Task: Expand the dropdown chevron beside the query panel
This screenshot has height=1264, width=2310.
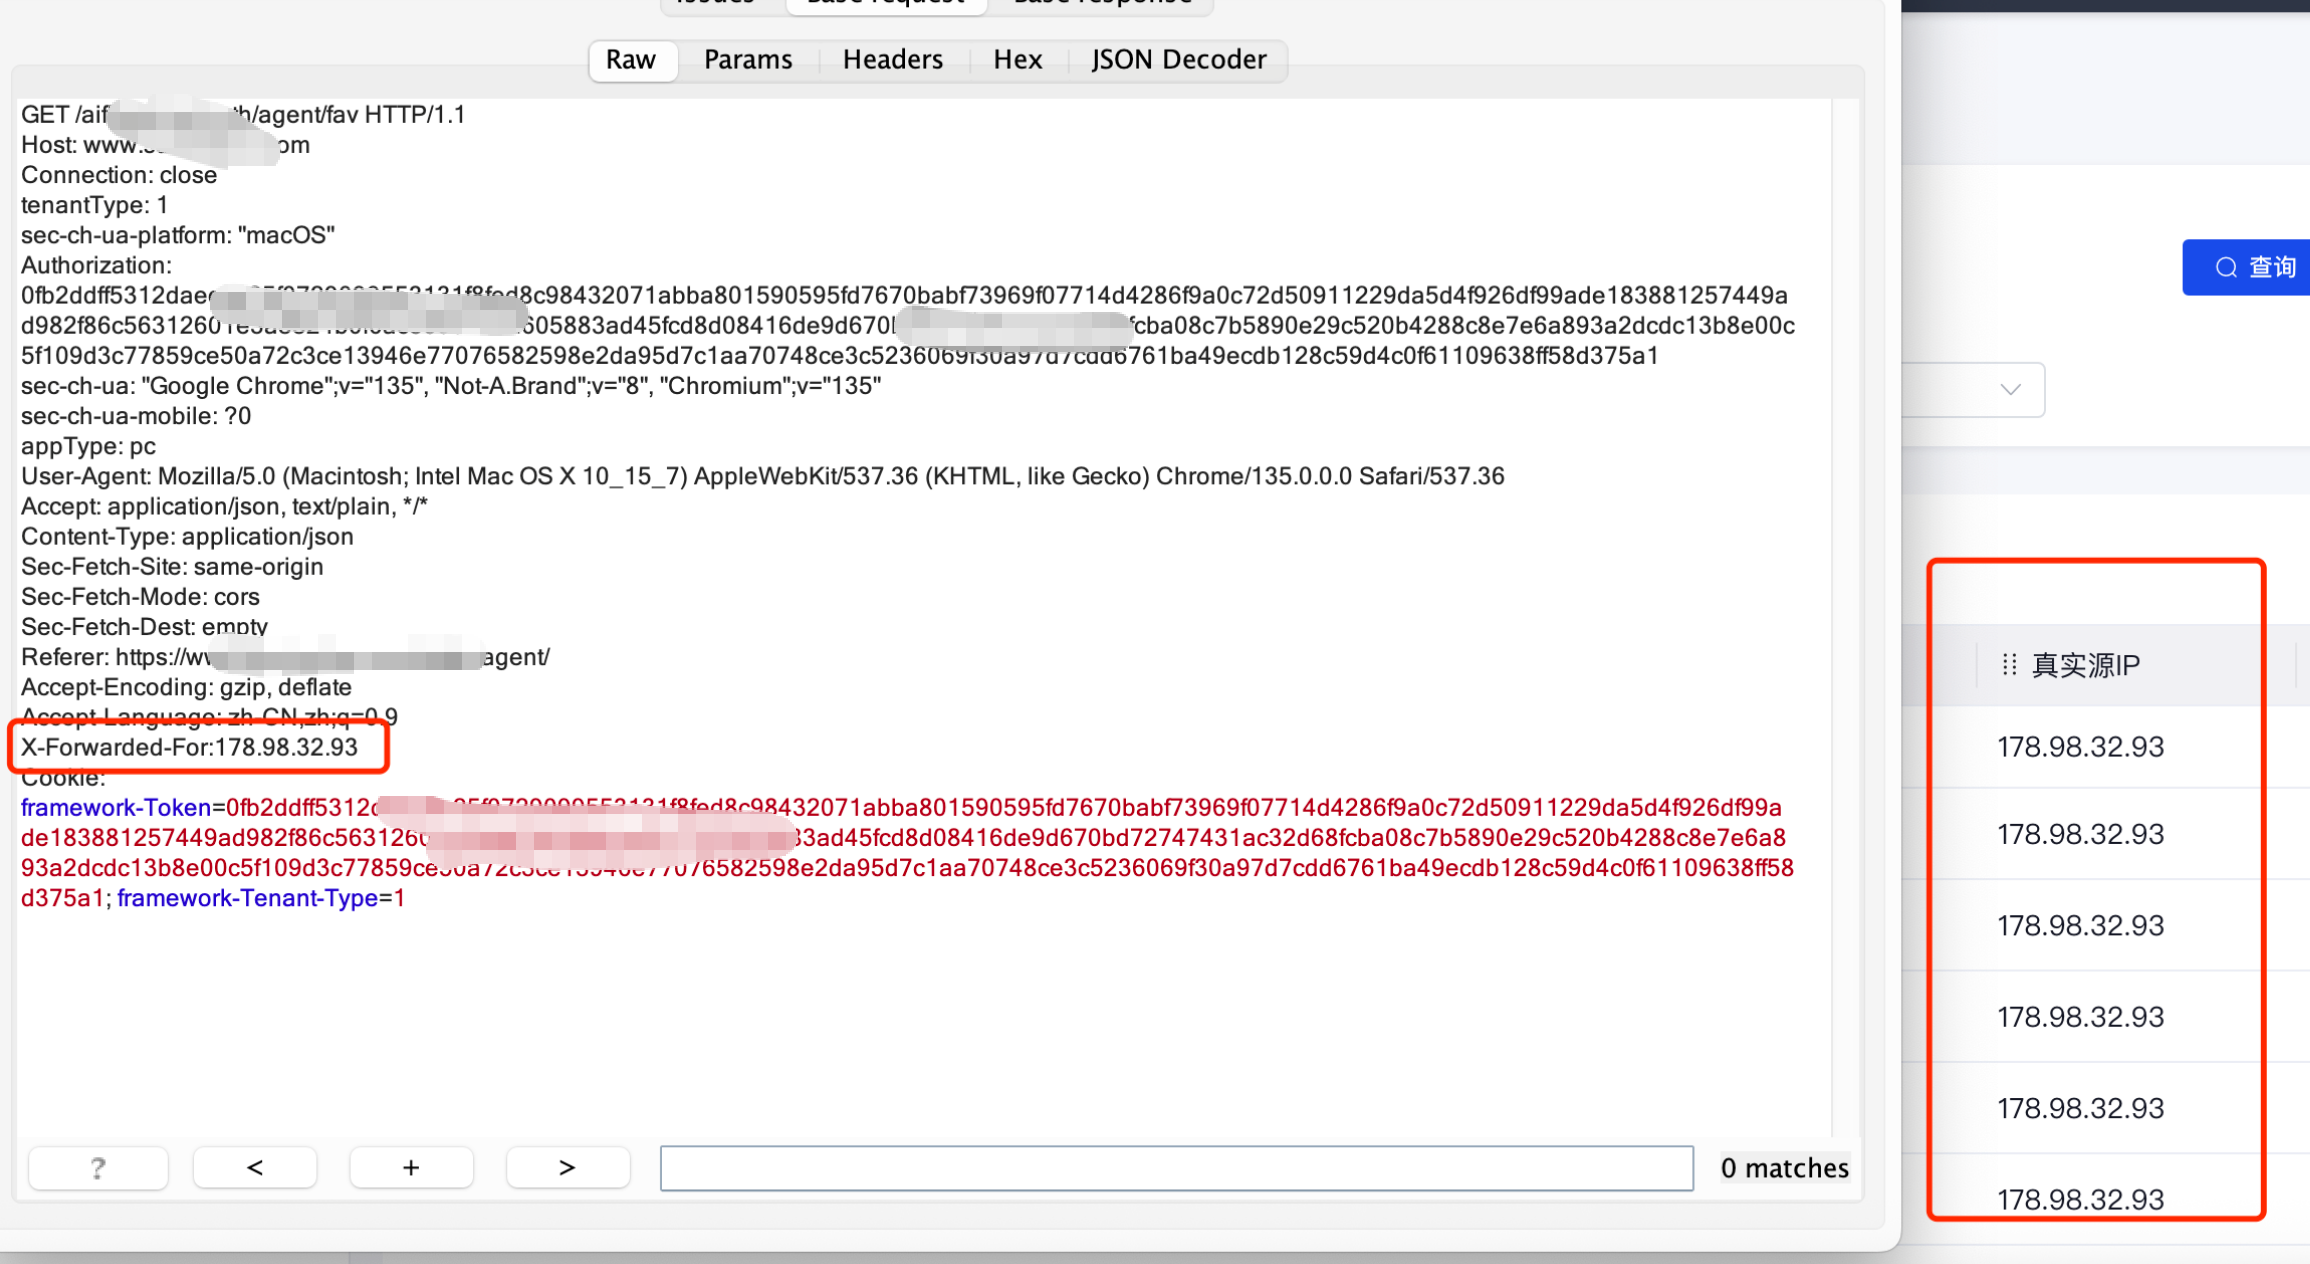Action: [2011, 389]
